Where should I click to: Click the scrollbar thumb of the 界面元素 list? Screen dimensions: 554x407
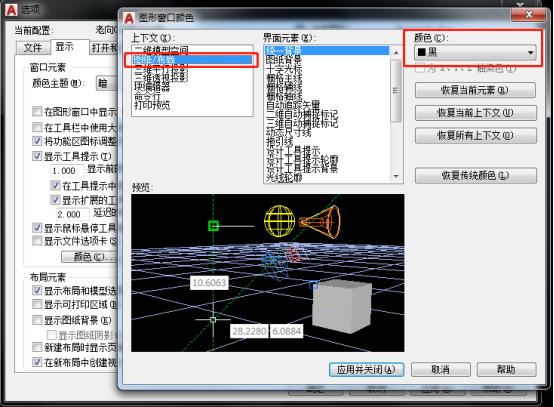tap(396, 90)
